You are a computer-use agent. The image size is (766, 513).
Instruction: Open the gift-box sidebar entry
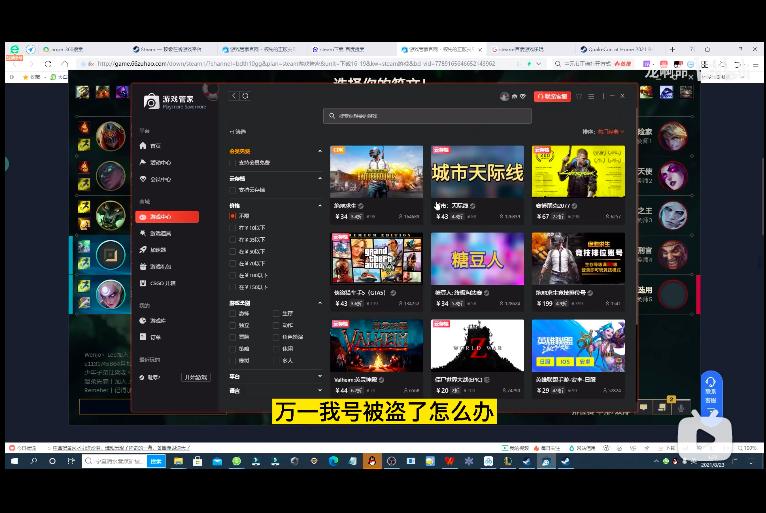[x=155, y=266]
